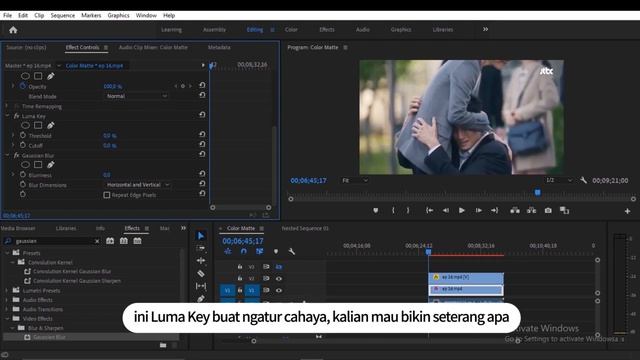Pick pen mask tool under Luma Key
The width and height of the screenshot is (640, 360).
[x=51, y=125]
